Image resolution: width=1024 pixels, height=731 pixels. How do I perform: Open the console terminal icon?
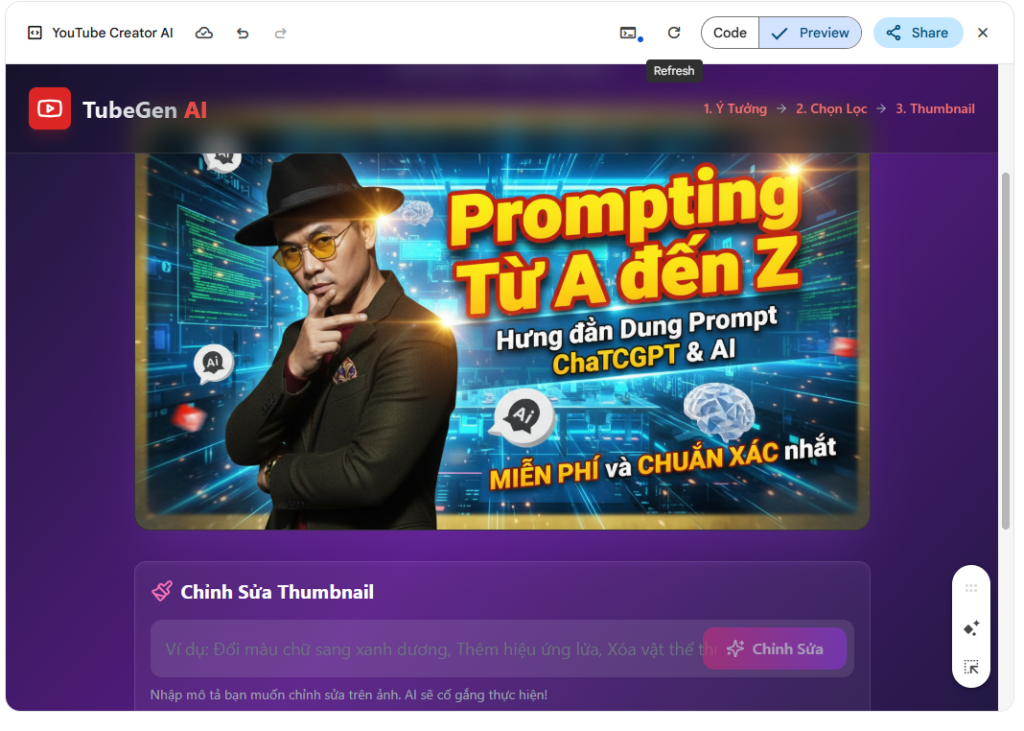629,33
